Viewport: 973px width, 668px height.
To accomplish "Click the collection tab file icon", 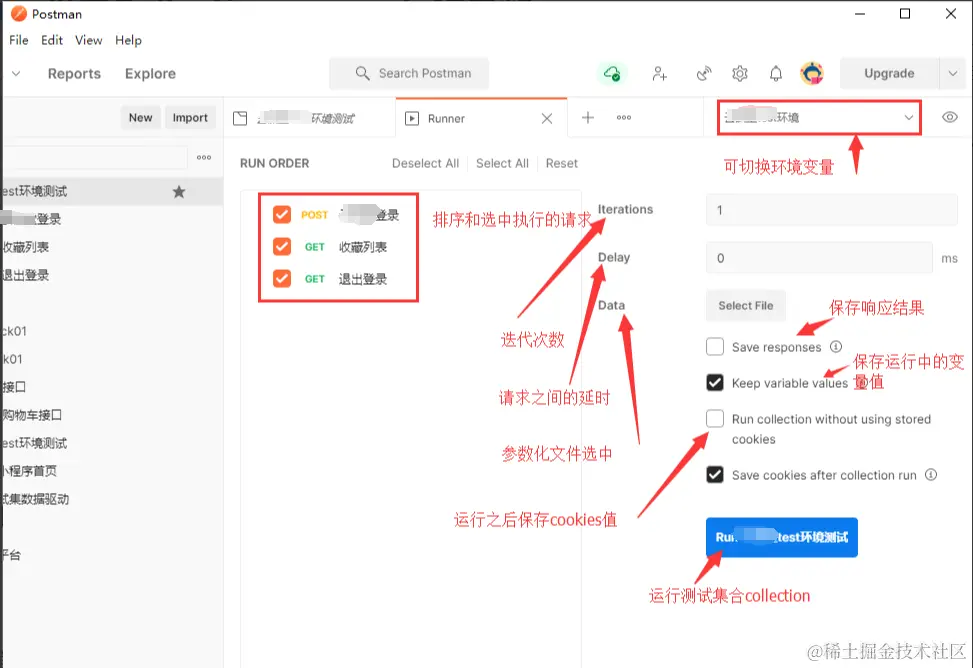I will [240, 118].
